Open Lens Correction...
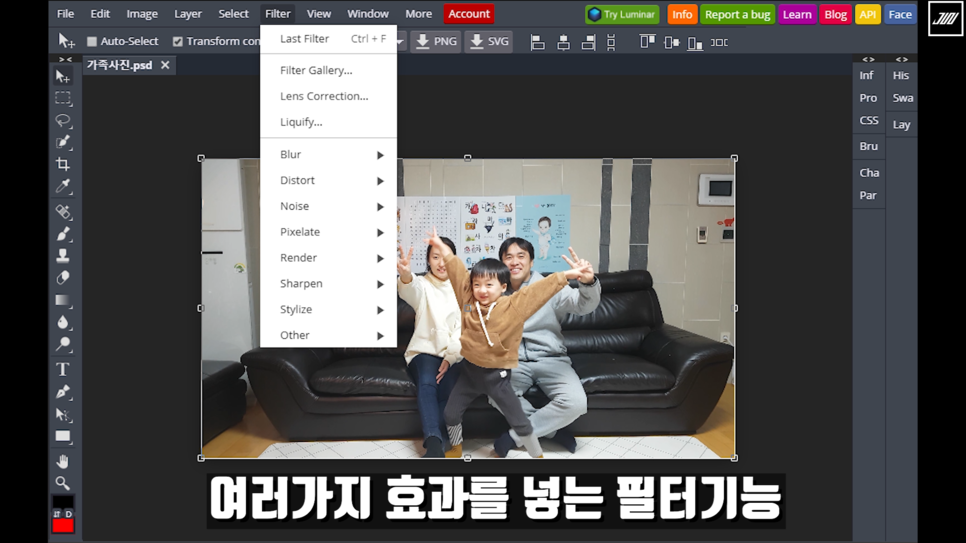The width and height of the screenshot is (966, 543). (x=328, y=96)
